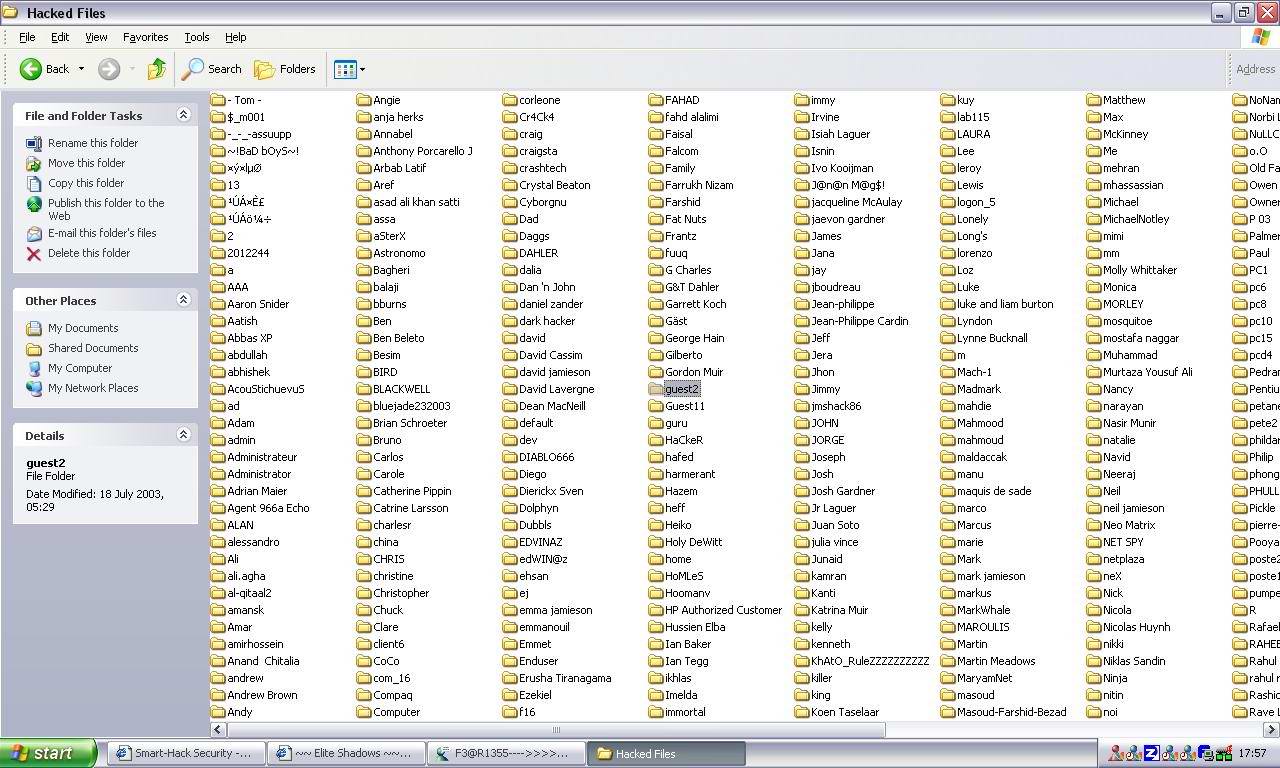The height and width of the screenshot is (768, 1280).
Task: Open My Network Places link
Action: click(x=92, y=388)
